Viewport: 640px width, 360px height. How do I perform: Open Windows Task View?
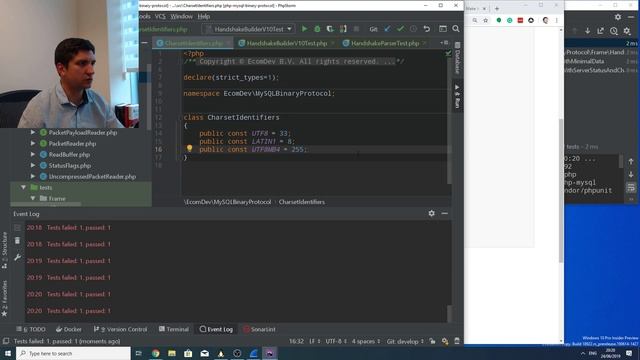[x=138, y=353]
